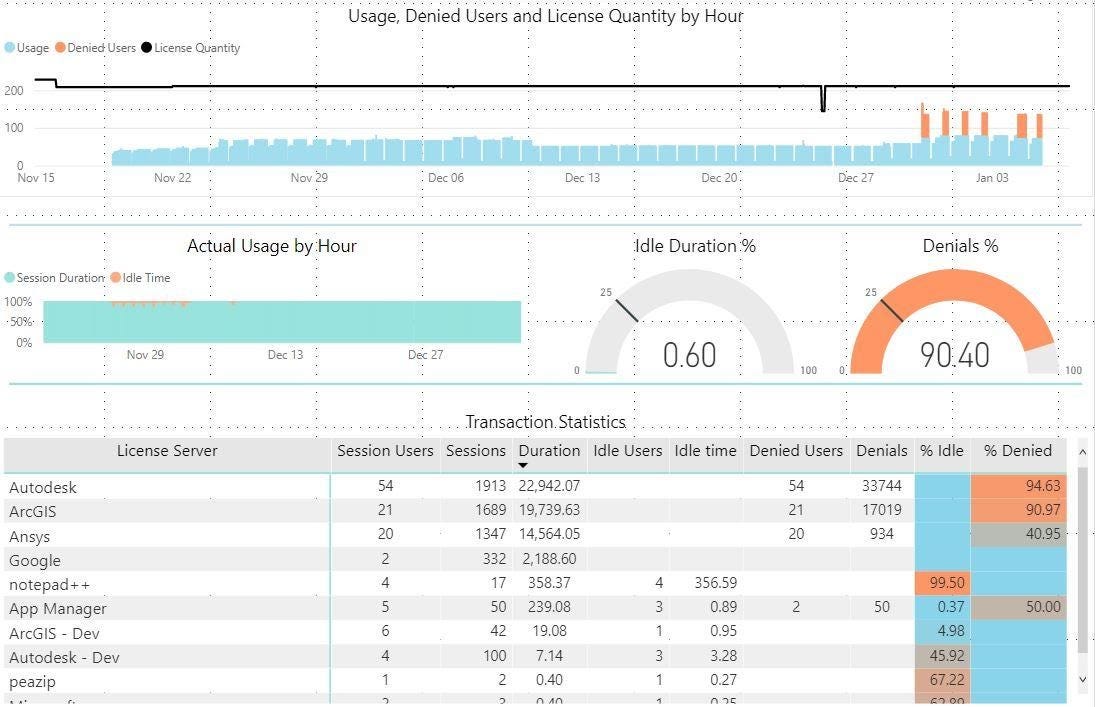The height and width of the screenshot is (707, 1095).
Task: Click the sort arrow under the Duration header
Action: 524,463
